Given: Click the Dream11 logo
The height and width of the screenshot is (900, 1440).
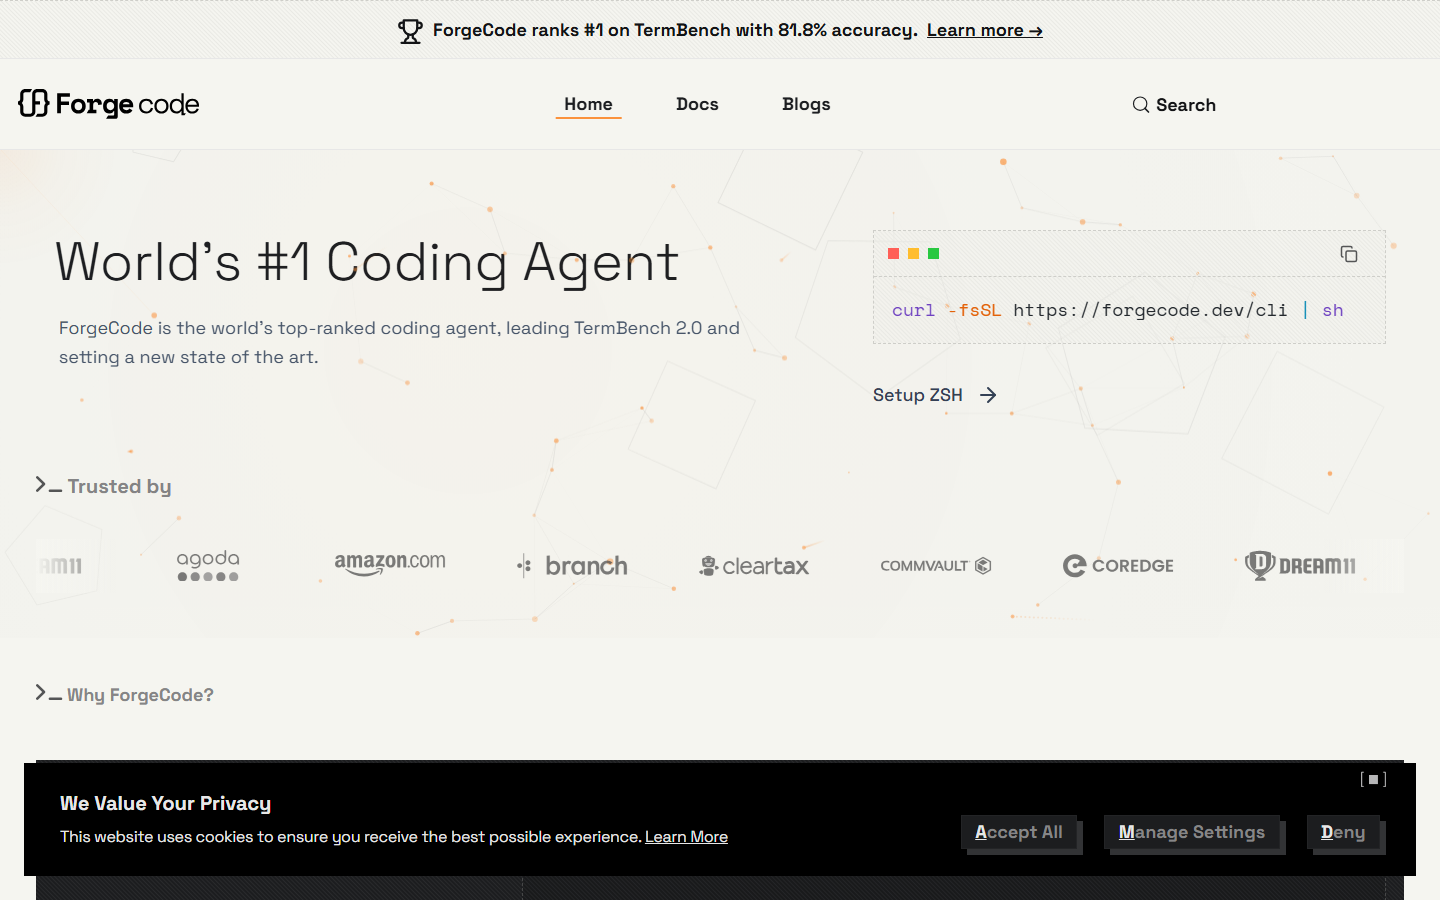Looking at the screenshot, I should click(x=1300, y=565).
